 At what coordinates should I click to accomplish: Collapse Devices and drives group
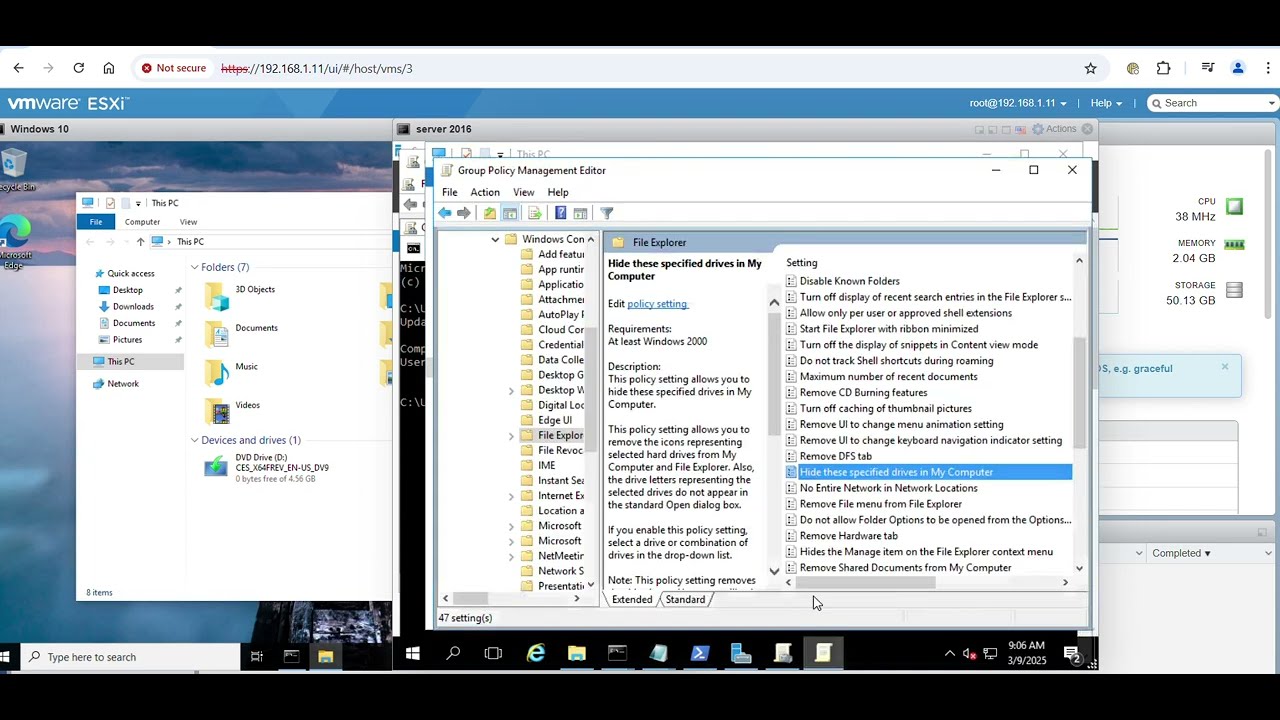pyautogui.click(x=194, y=440)
